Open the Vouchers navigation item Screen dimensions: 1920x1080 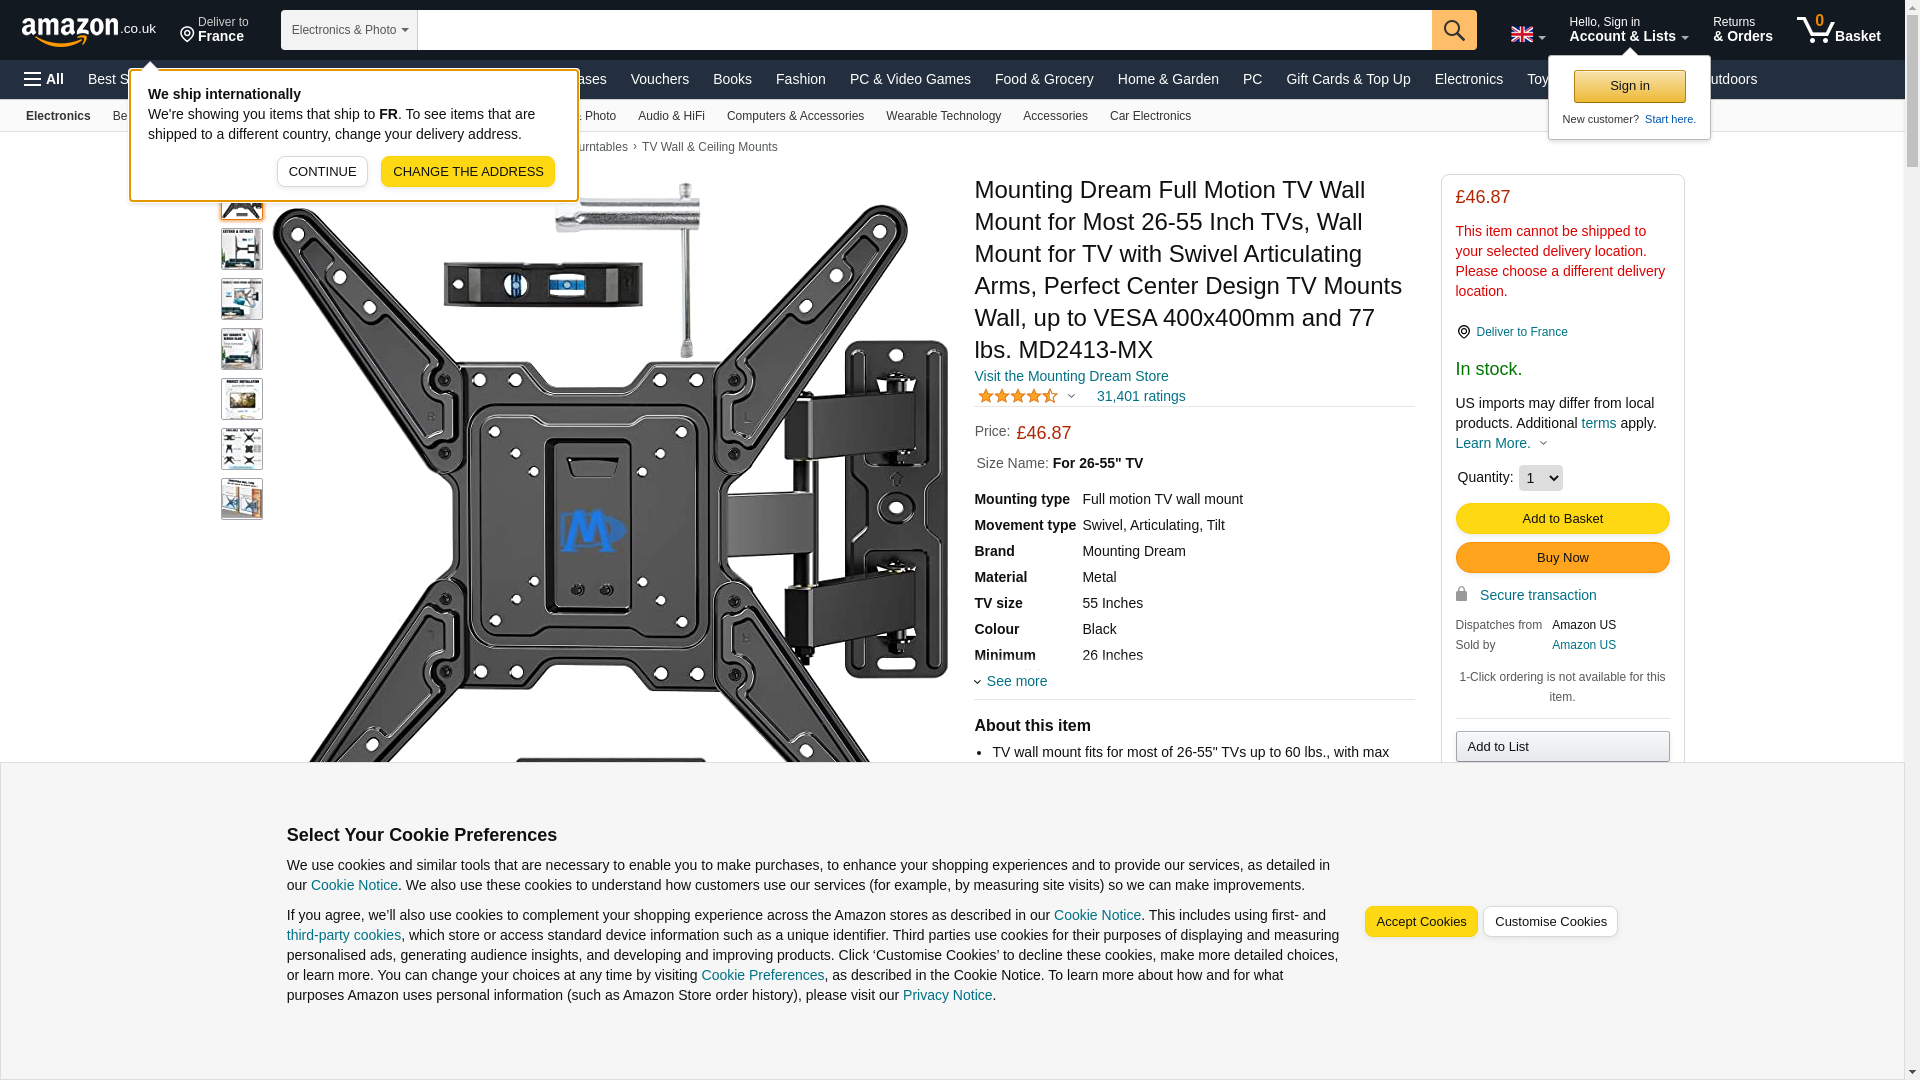click(x=659, y=79)
